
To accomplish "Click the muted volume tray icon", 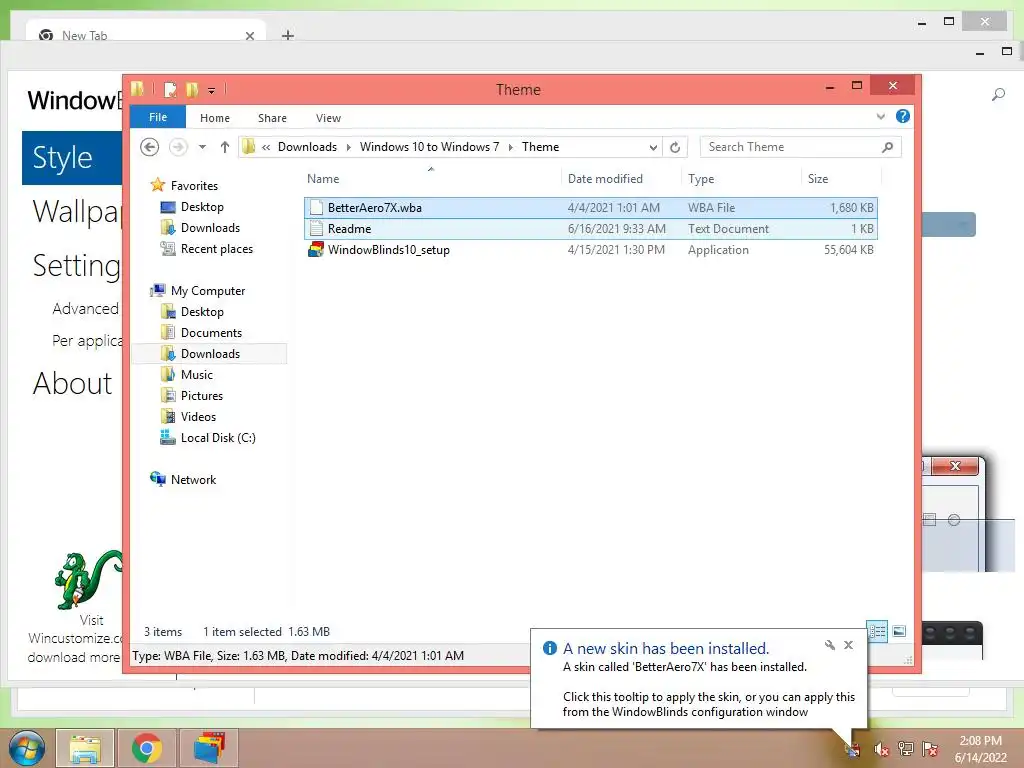I will click(881, 750).
